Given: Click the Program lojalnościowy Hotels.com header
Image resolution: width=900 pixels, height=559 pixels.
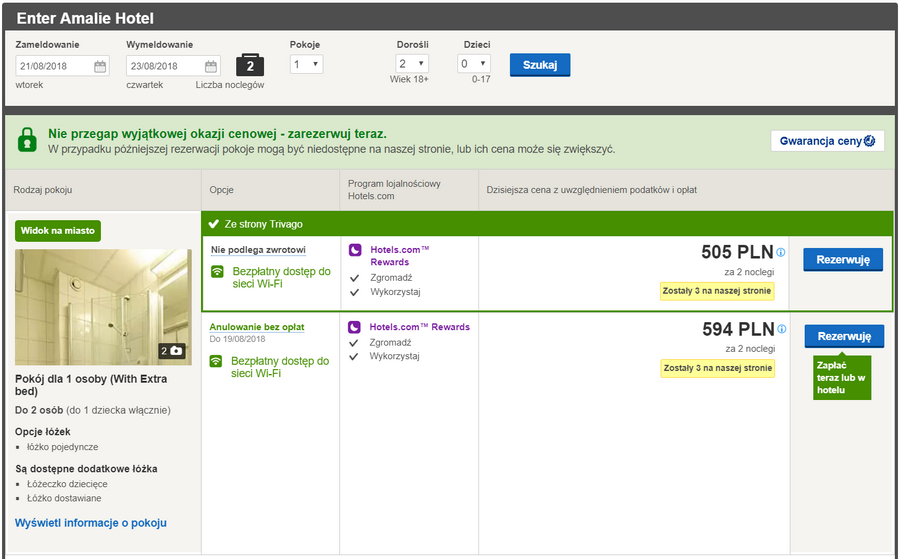Looking at the screenshot, I should click(394, 190).
